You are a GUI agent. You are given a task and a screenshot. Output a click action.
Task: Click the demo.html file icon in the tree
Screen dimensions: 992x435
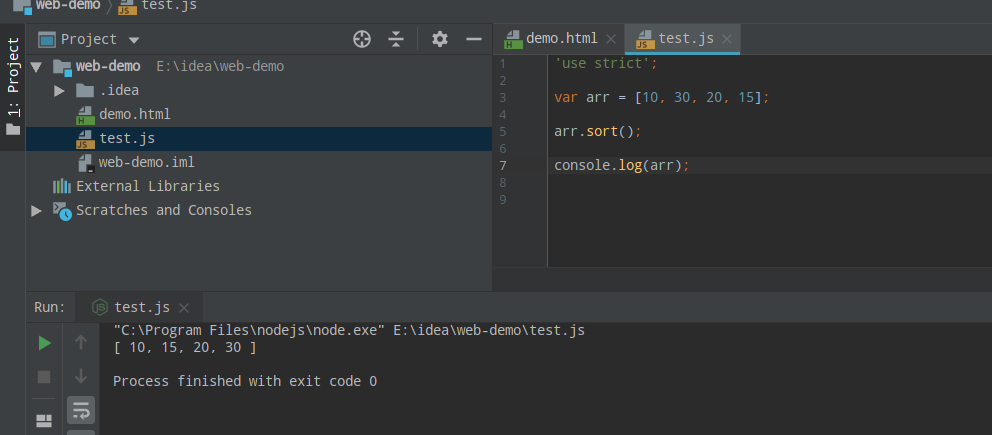point(85,114)
